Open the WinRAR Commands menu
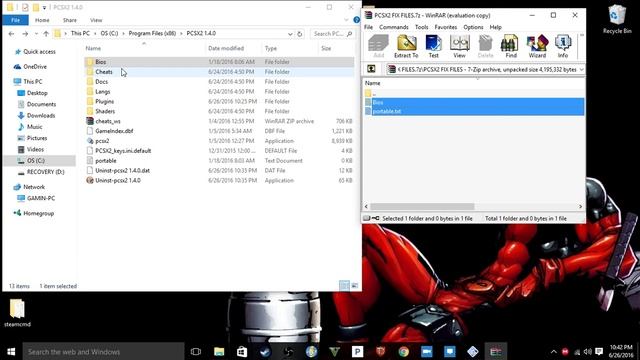The image size is (640, 360). (393, 27)
